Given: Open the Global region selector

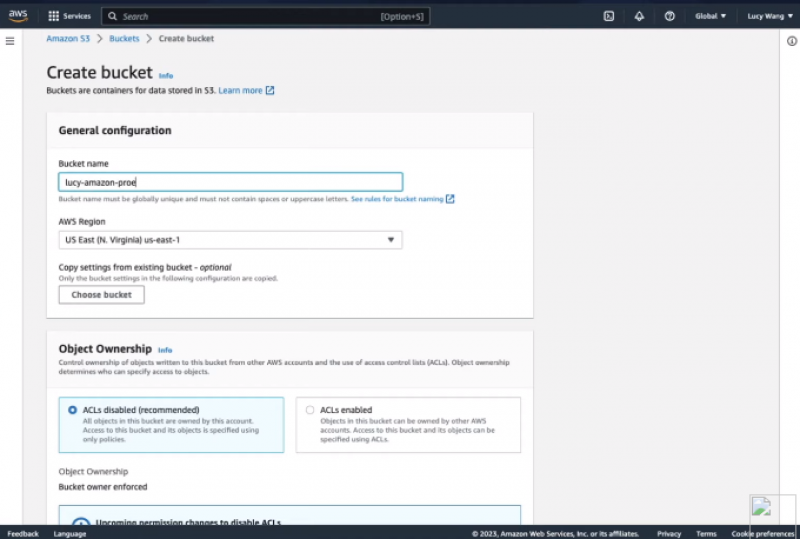Looking at the screenshot, I should (710, 16).
